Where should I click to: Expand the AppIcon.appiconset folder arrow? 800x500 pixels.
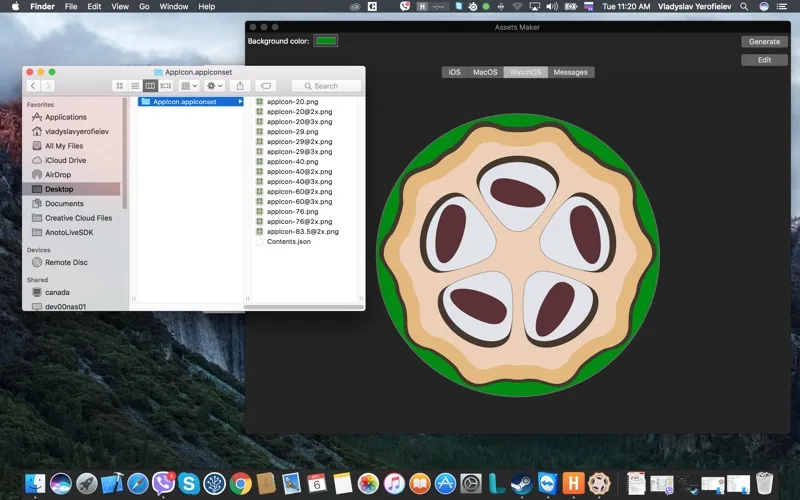240,101
